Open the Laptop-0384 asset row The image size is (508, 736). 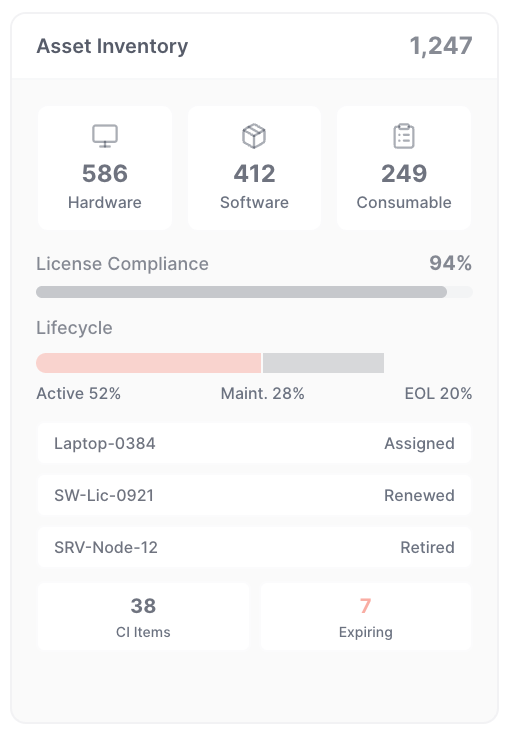click(x=254, y=443)
